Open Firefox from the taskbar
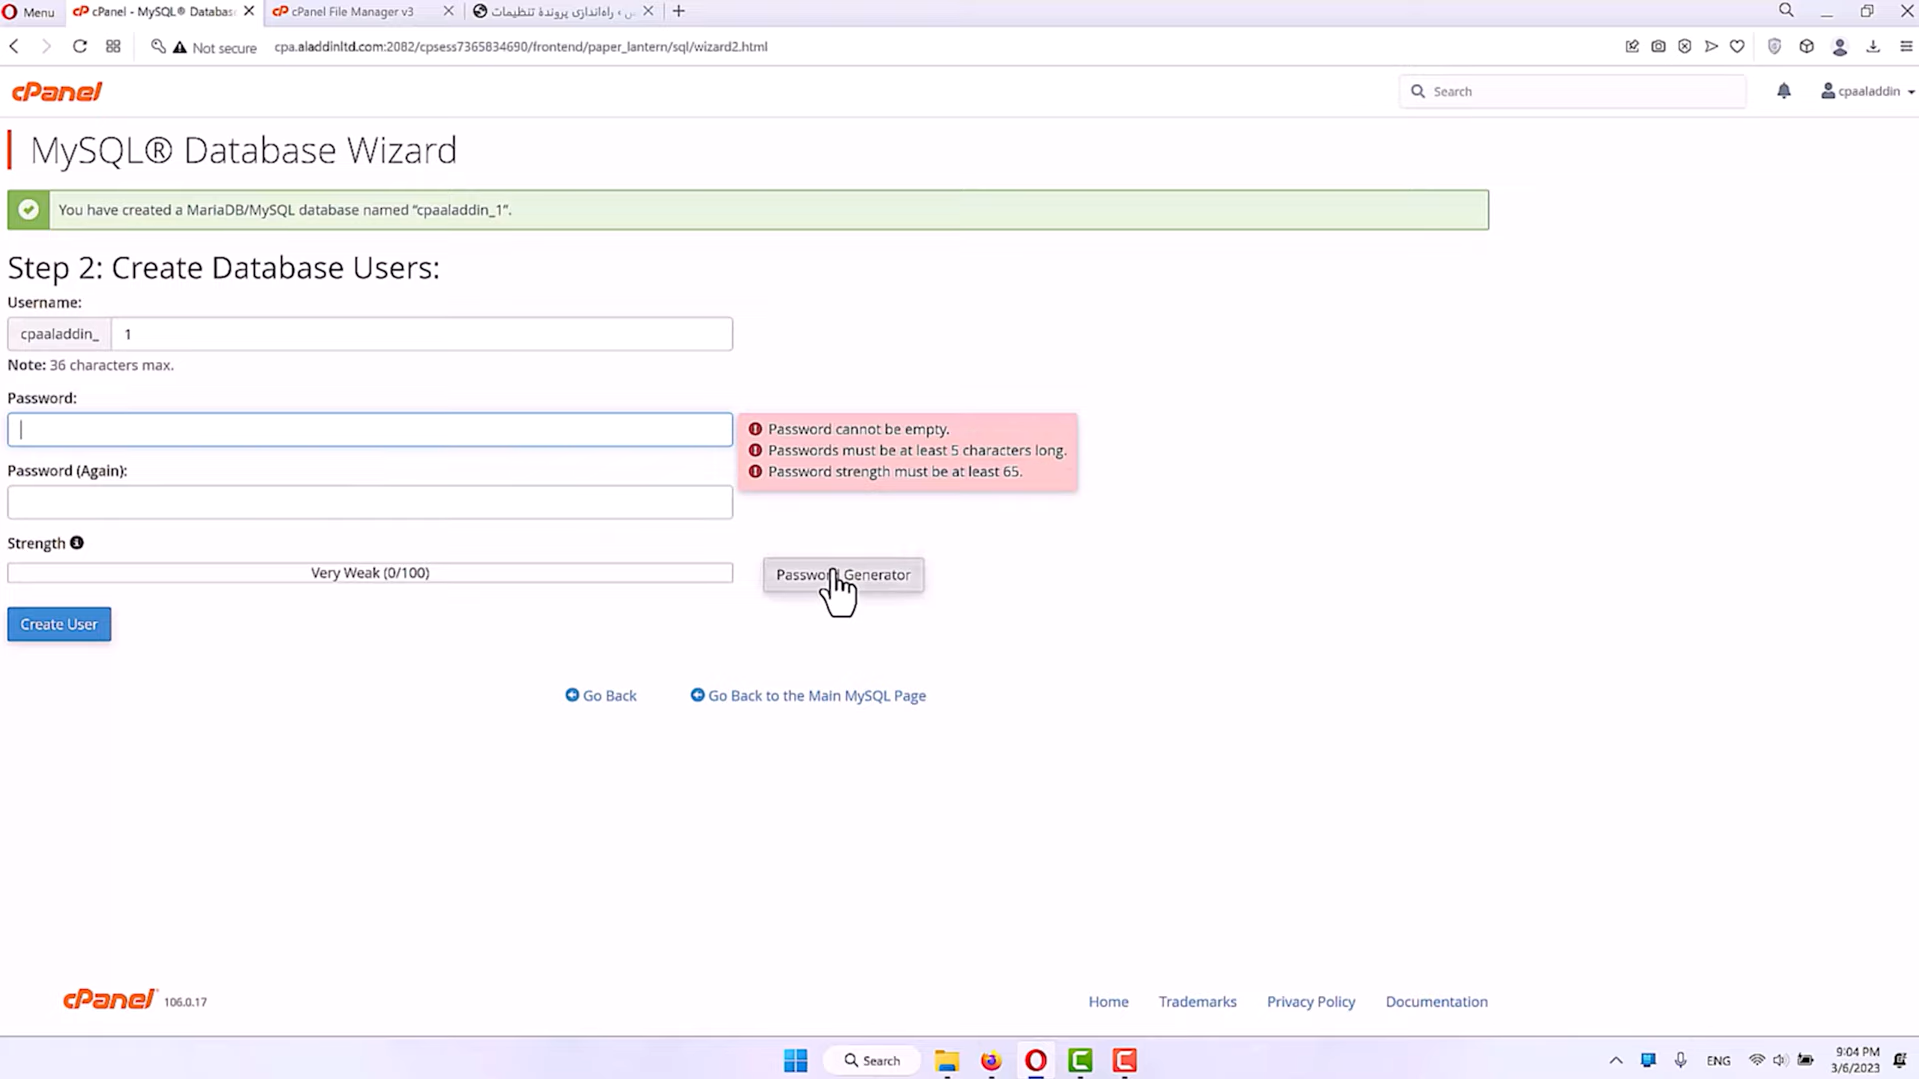1919x1079 pixels. click(x=991, y=1060)
